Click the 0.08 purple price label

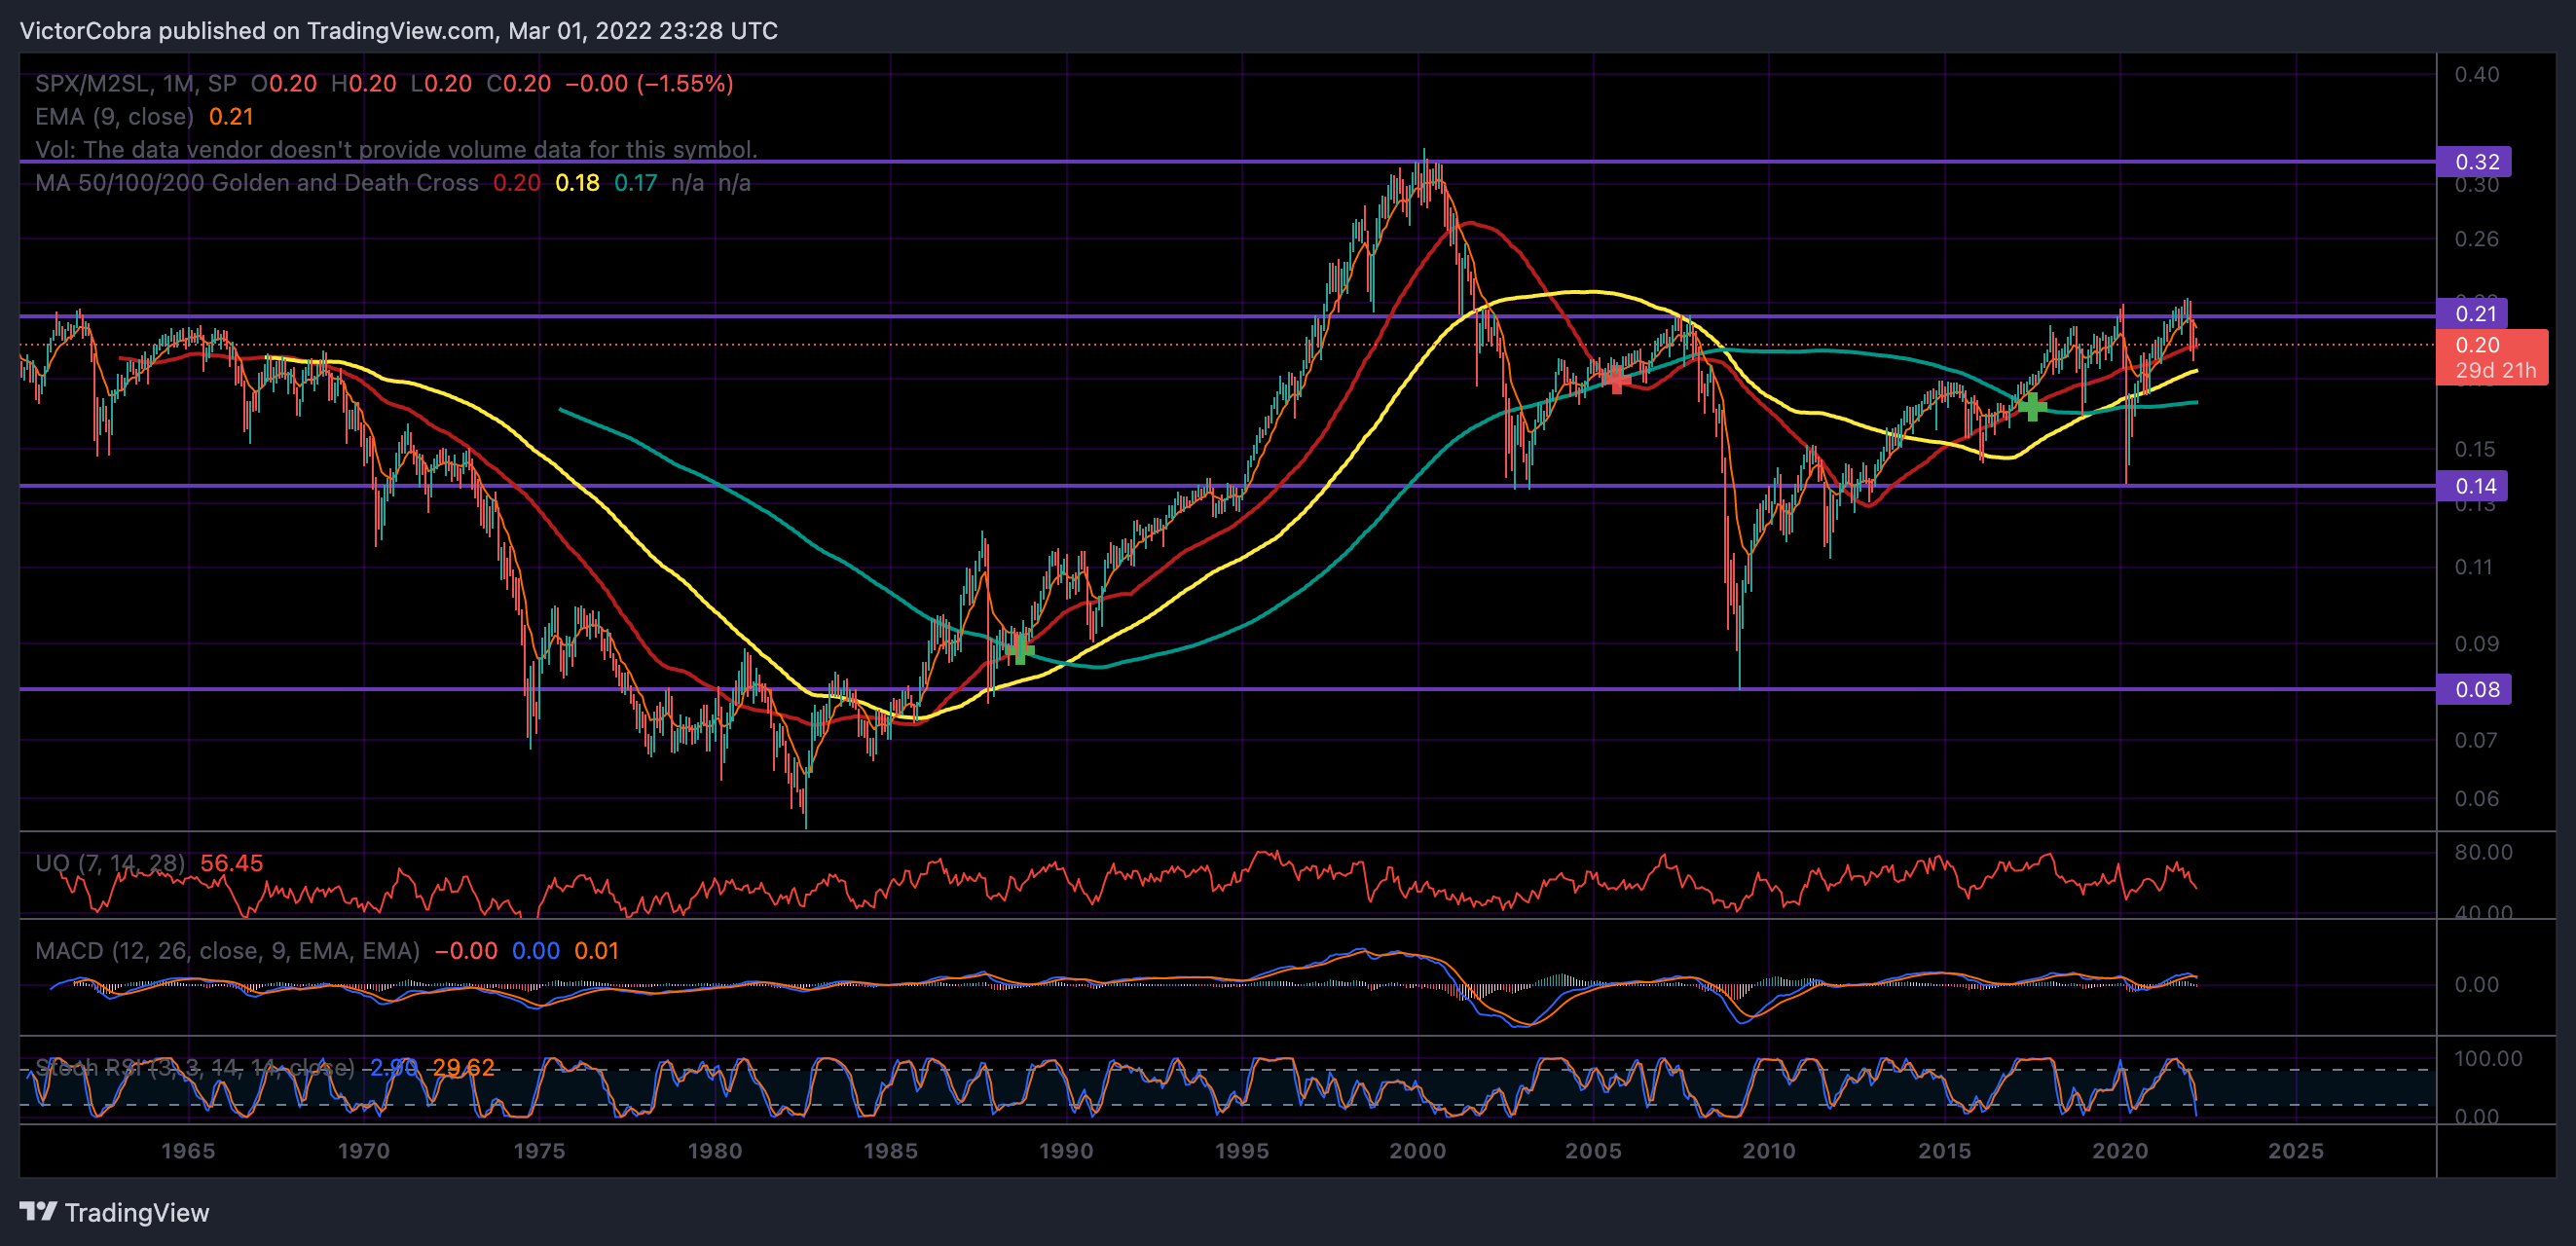2474,689
